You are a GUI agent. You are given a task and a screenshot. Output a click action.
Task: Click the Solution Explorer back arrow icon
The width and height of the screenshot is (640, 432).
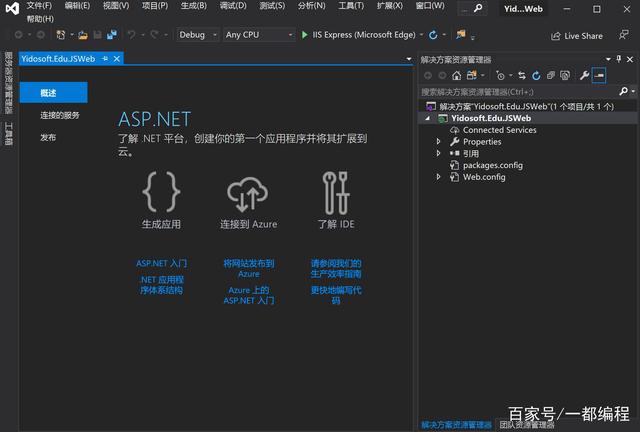coord(428,76)
